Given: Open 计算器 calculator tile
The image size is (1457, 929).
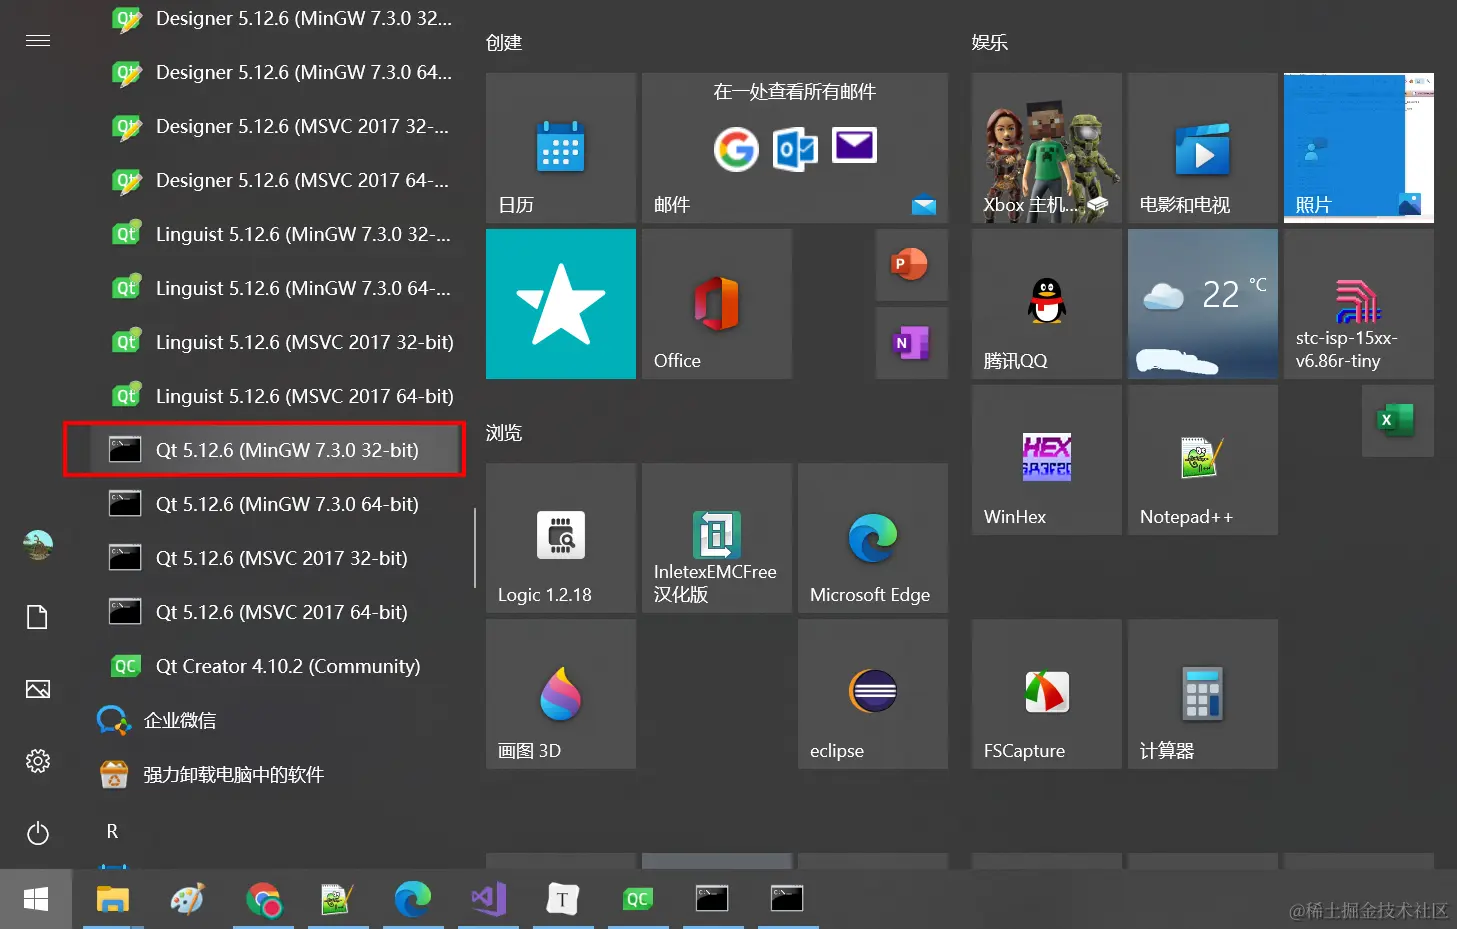Looking at the screenshot, I should tap(1203, 694).
